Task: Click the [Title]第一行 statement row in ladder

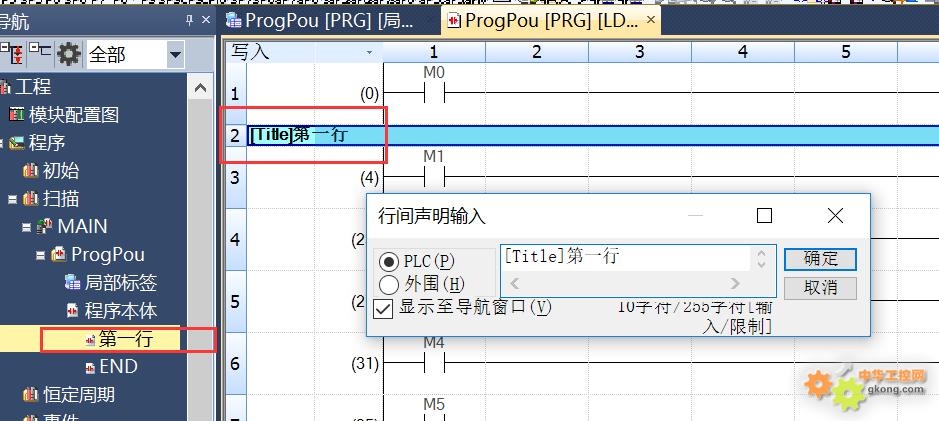Action: coord(593,135)
